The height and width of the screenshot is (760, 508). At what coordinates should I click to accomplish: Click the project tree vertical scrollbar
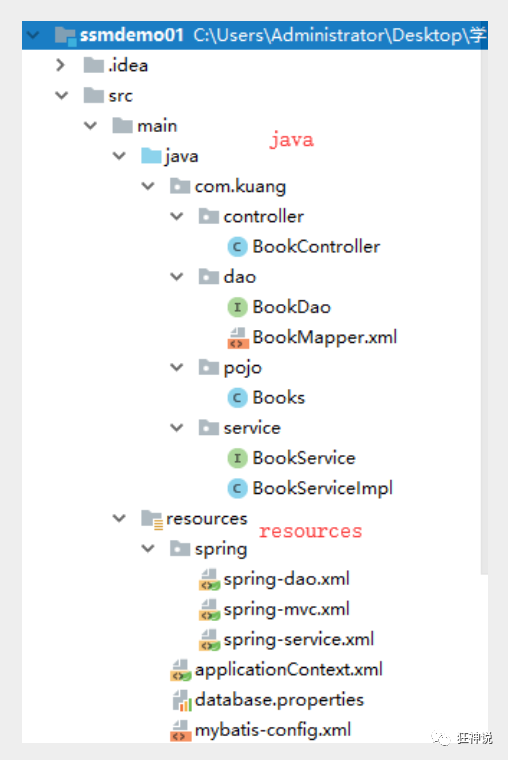pos(485,310)
